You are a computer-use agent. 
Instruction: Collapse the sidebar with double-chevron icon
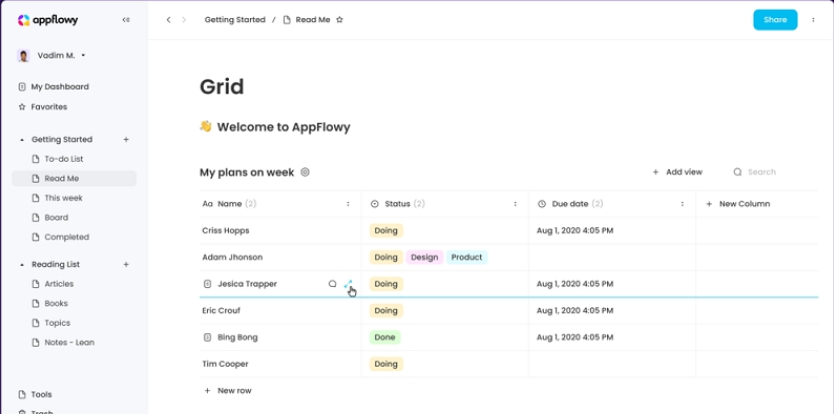[126, 20]
